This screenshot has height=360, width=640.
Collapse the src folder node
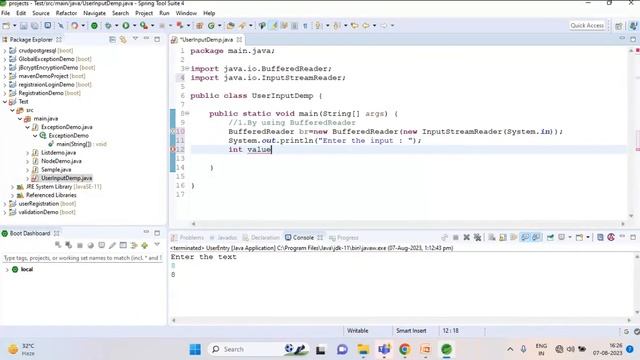[12, 110]
